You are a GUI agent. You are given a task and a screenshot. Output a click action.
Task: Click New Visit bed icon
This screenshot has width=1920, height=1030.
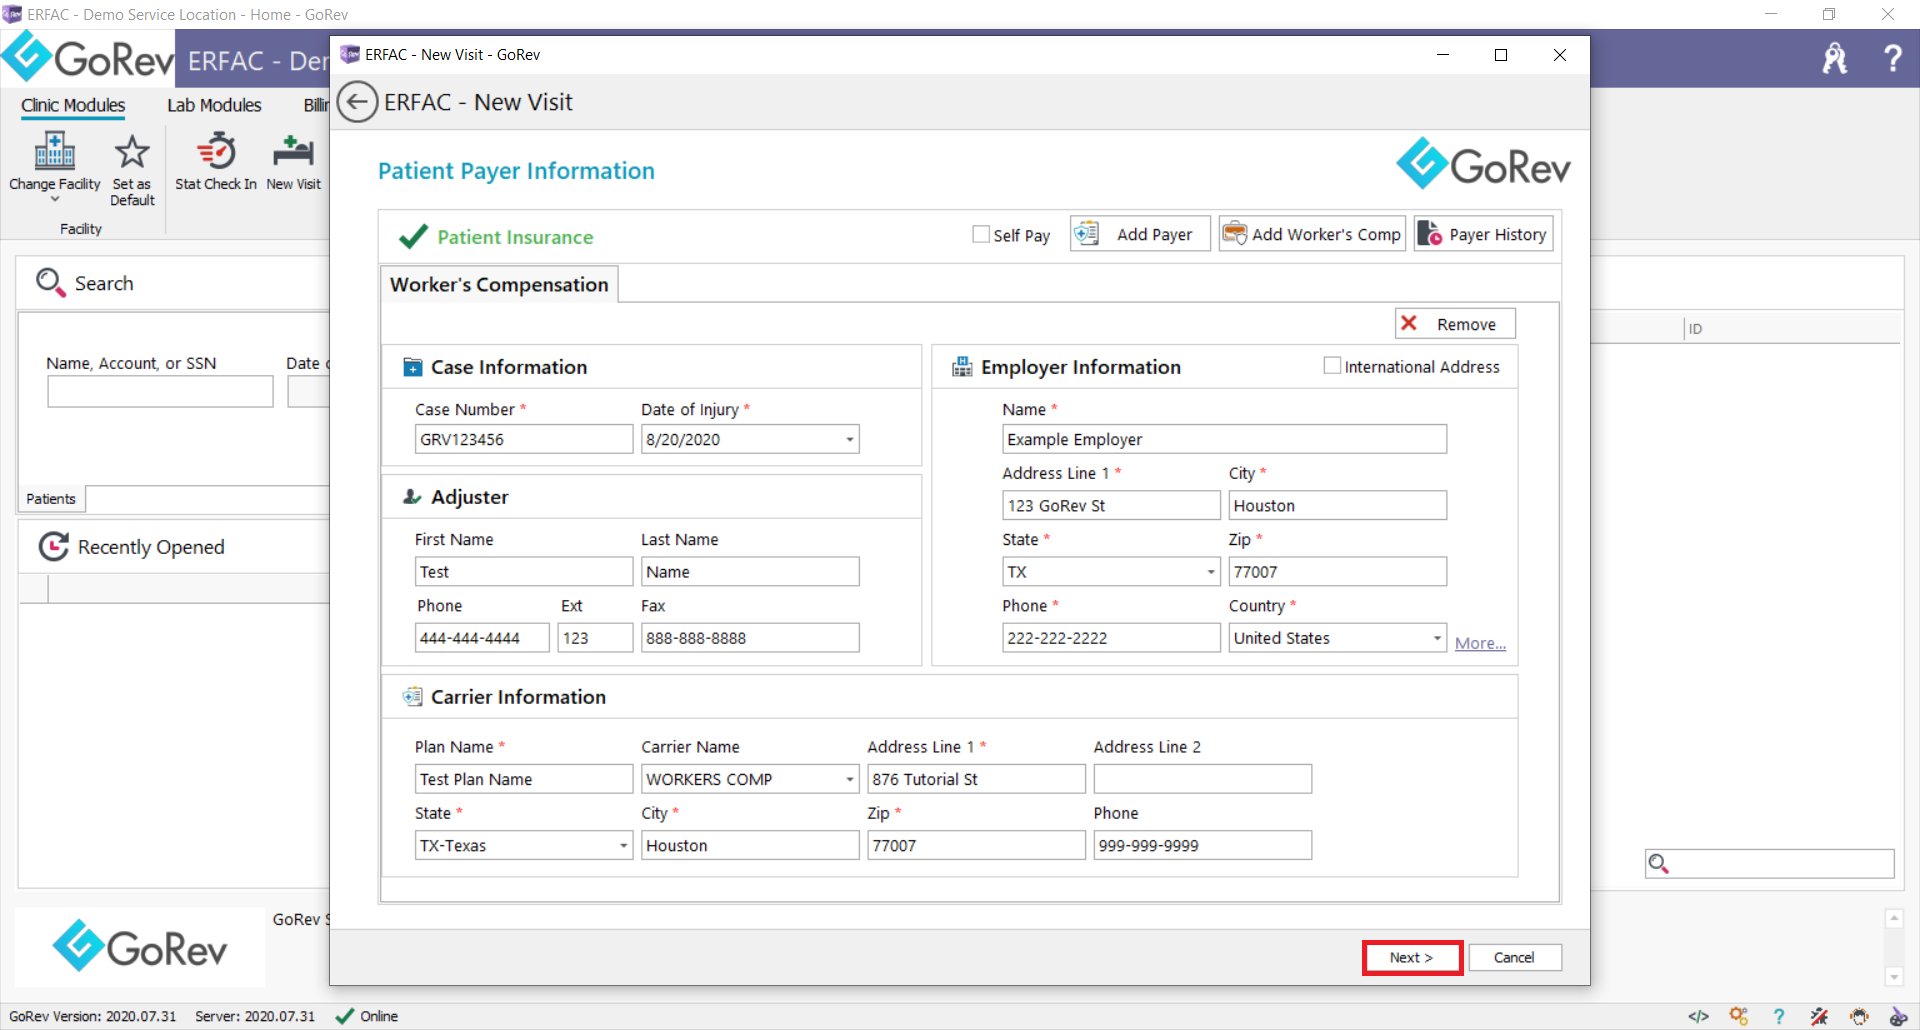tap(293, 151)
